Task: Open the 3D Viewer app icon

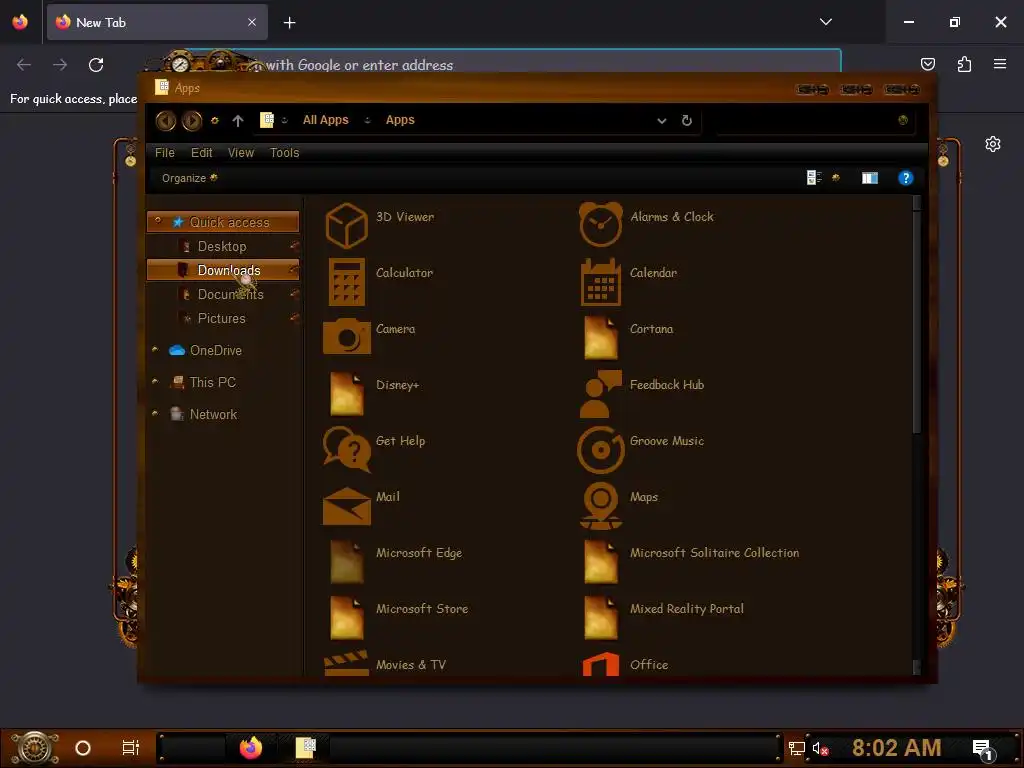Action: 346,226
